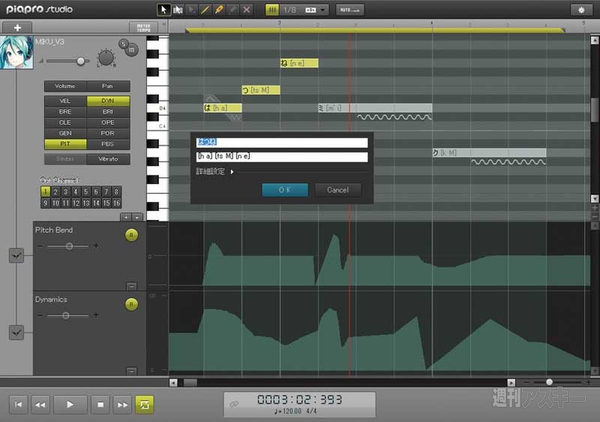Mute the MIKU_V3 track with M button
The width and height of the screenshot is (600, 422).
[132, 50]
